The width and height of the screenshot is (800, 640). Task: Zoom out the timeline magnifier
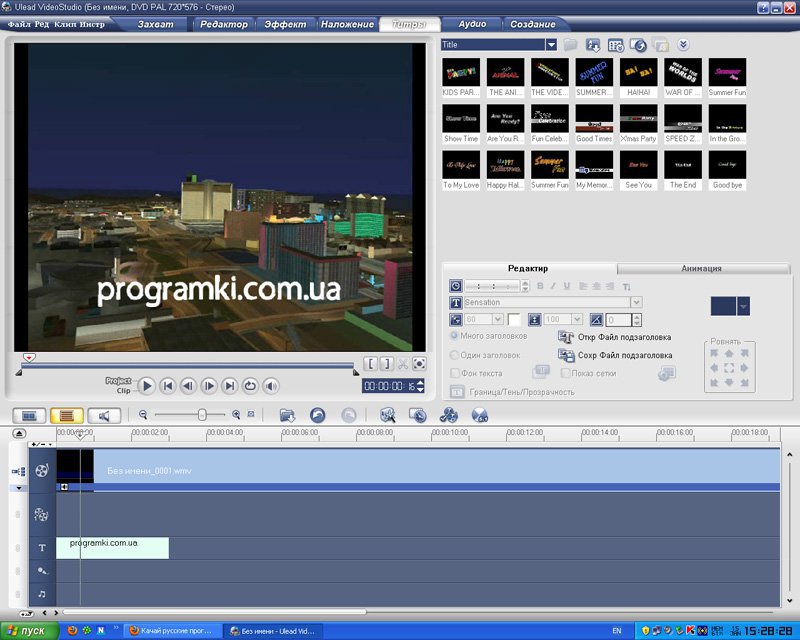(143, 414)
